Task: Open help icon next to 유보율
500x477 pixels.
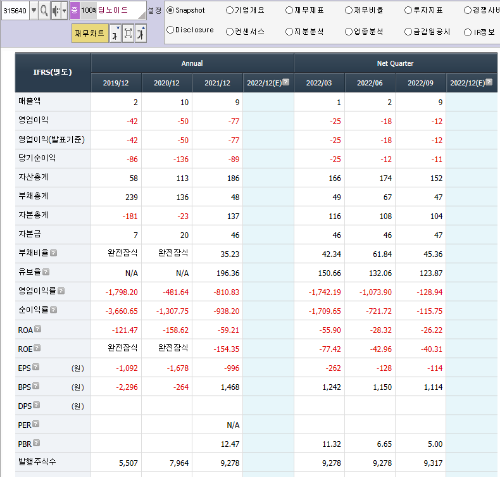Action: [x=46, y=272]
